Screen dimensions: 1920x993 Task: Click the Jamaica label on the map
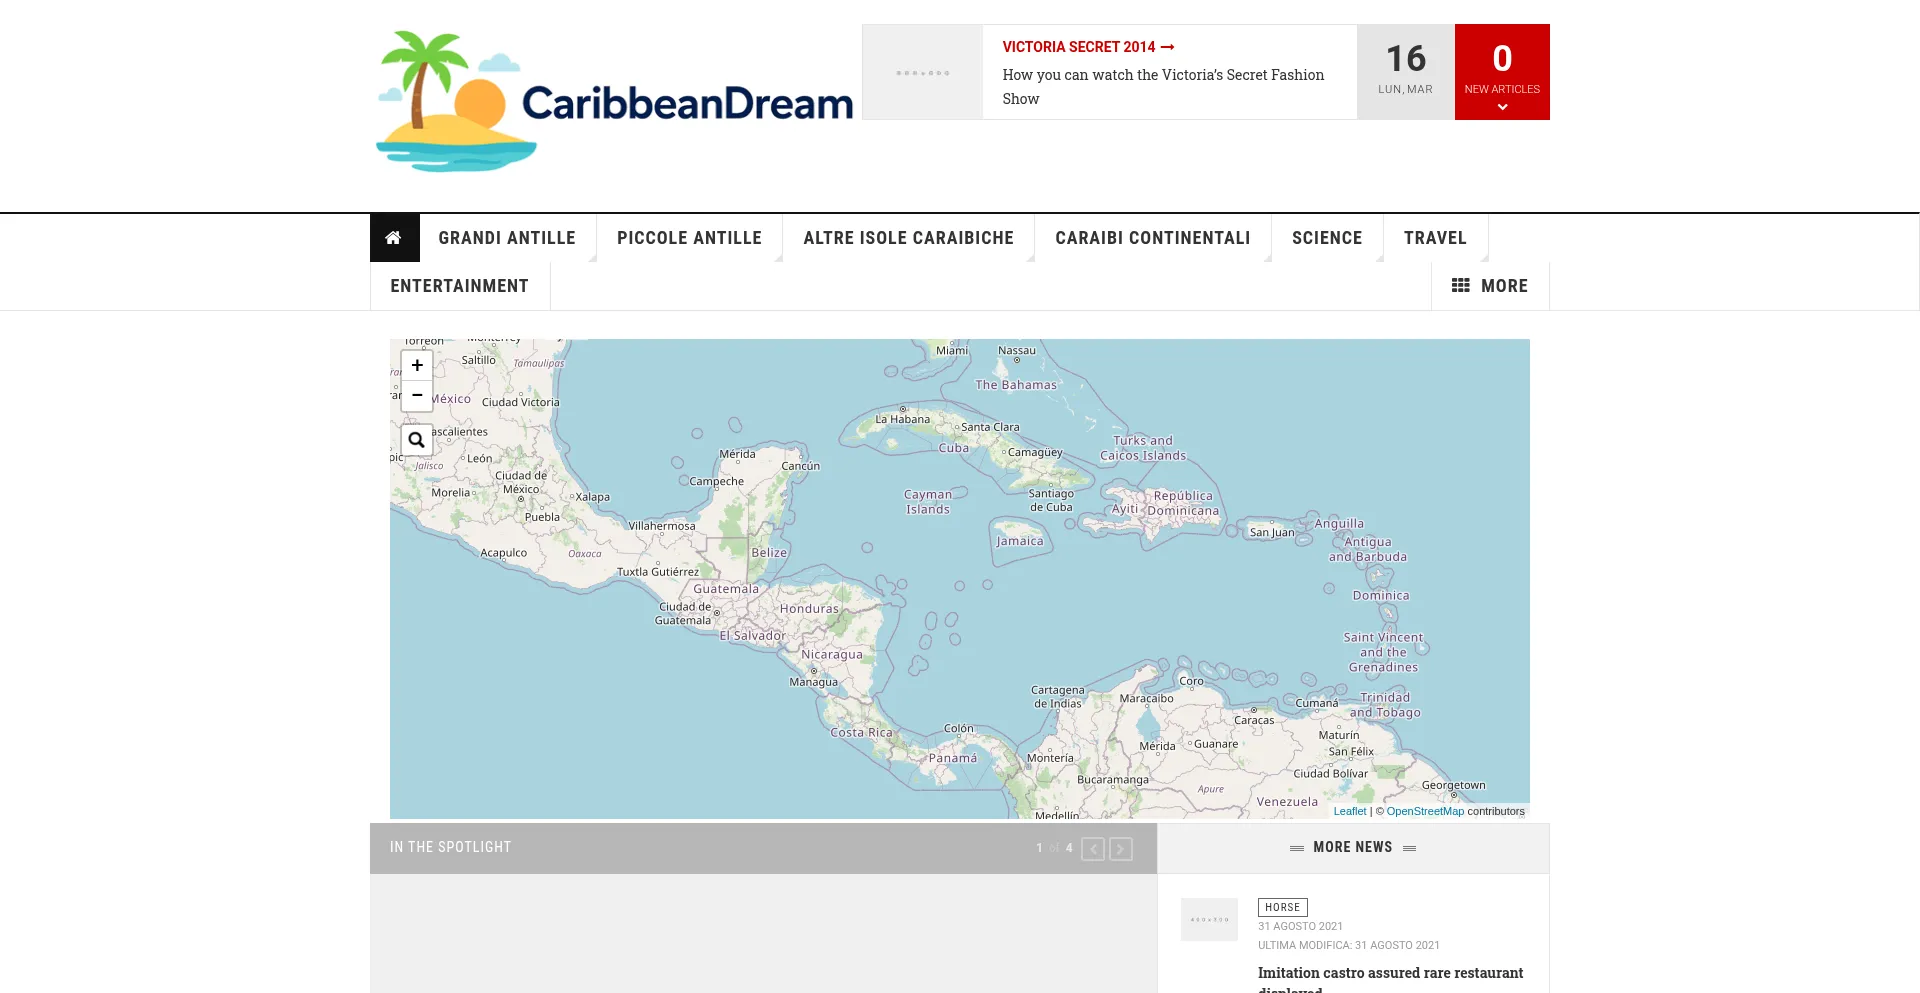[1019, 541]
